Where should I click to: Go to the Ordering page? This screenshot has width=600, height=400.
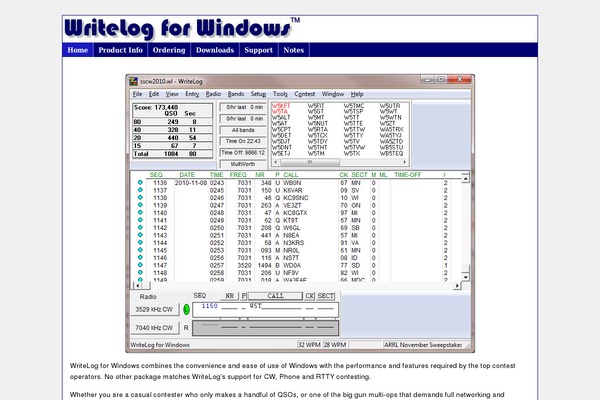169,50
